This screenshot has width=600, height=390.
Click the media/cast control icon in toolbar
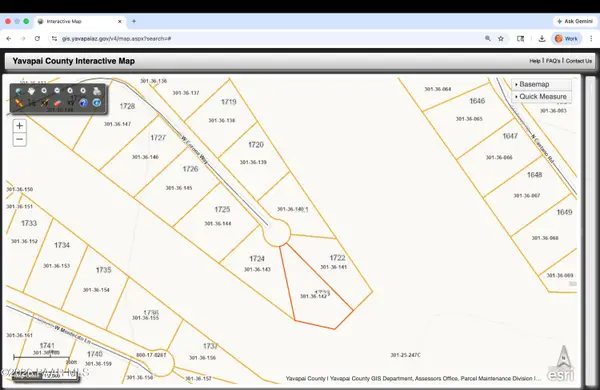point(520,39)
